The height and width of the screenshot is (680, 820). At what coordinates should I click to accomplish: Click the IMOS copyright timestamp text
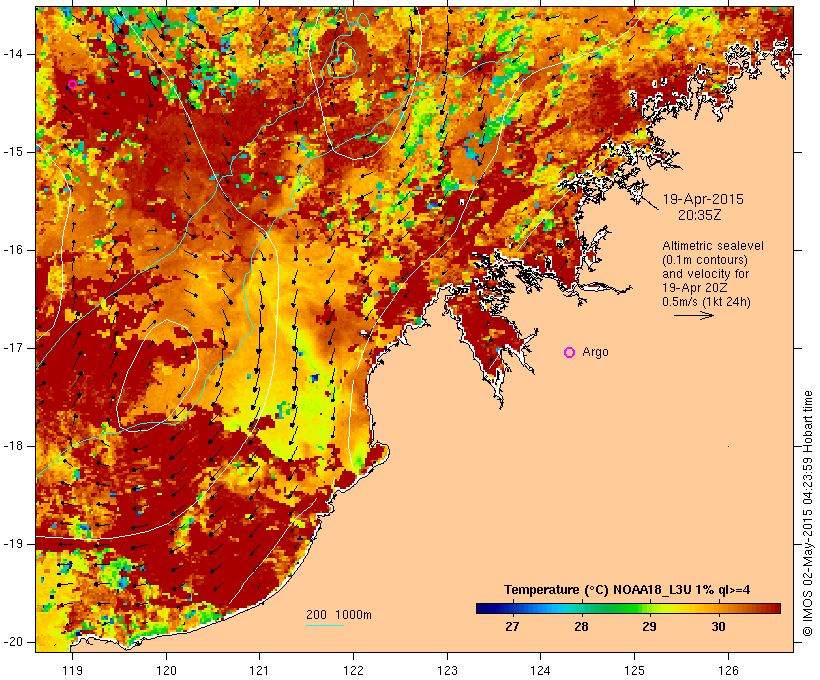coord(808,513)
